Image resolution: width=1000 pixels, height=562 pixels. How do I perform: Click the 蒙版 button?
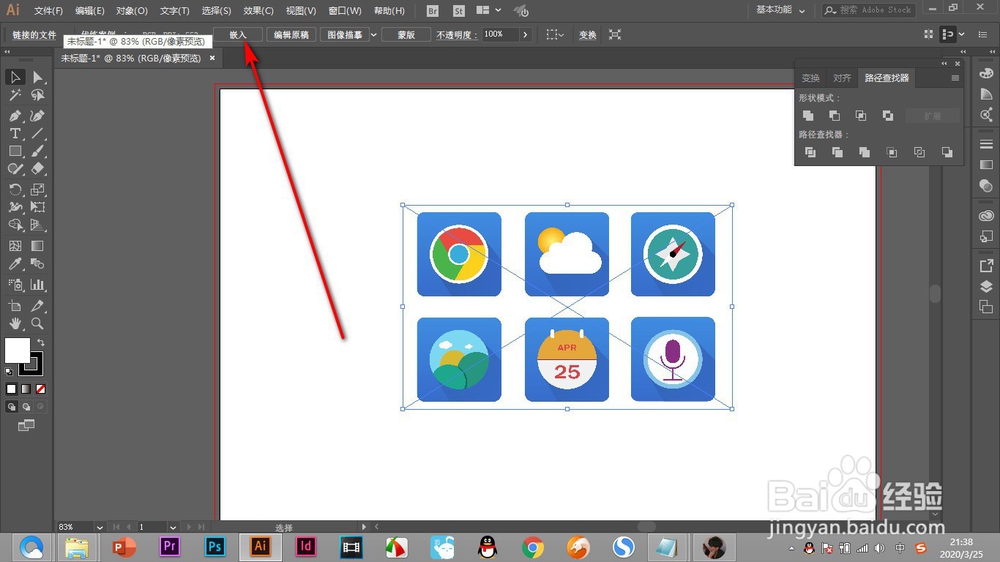406,35
